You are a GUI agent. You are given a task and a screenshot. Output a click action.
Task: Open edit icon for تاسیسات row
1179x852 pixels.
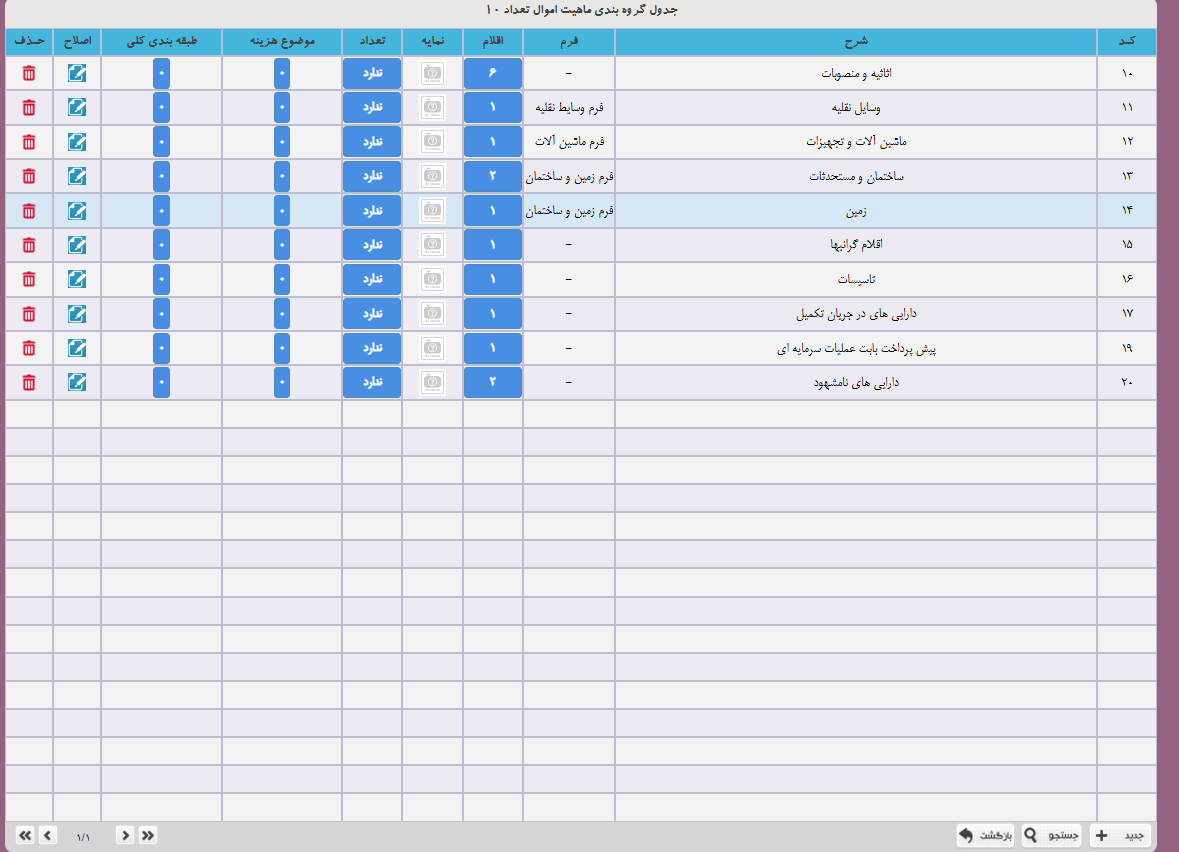tap(77, 279)
